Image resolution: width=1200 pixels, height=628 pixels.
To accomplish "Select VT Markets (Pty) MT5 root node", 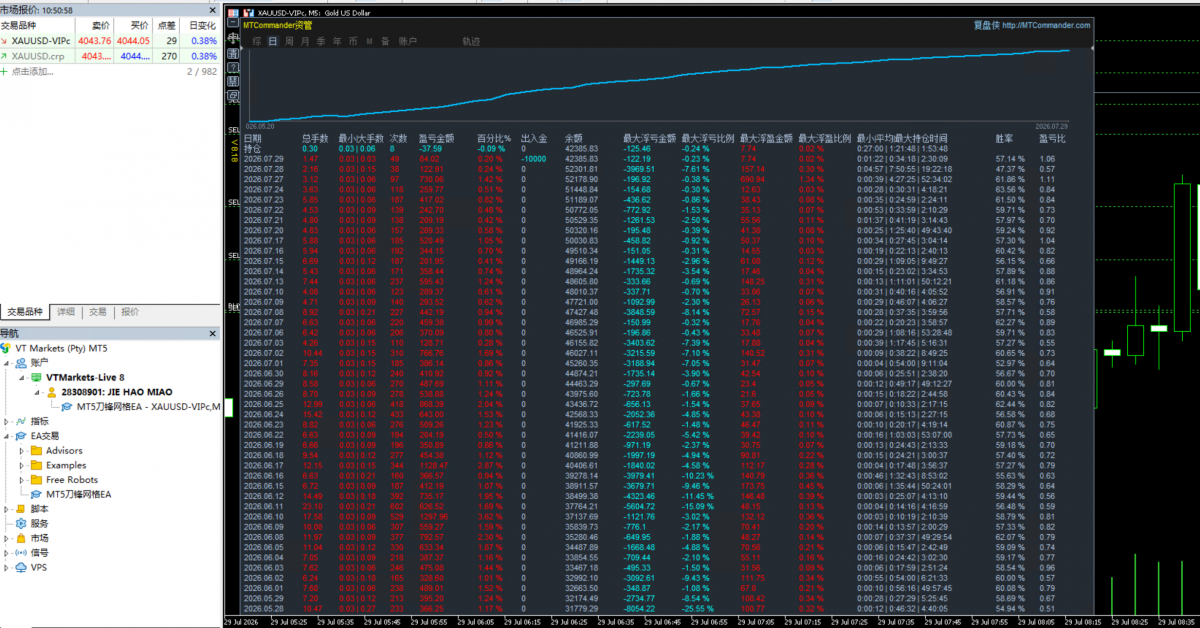I will coord(62,348).
